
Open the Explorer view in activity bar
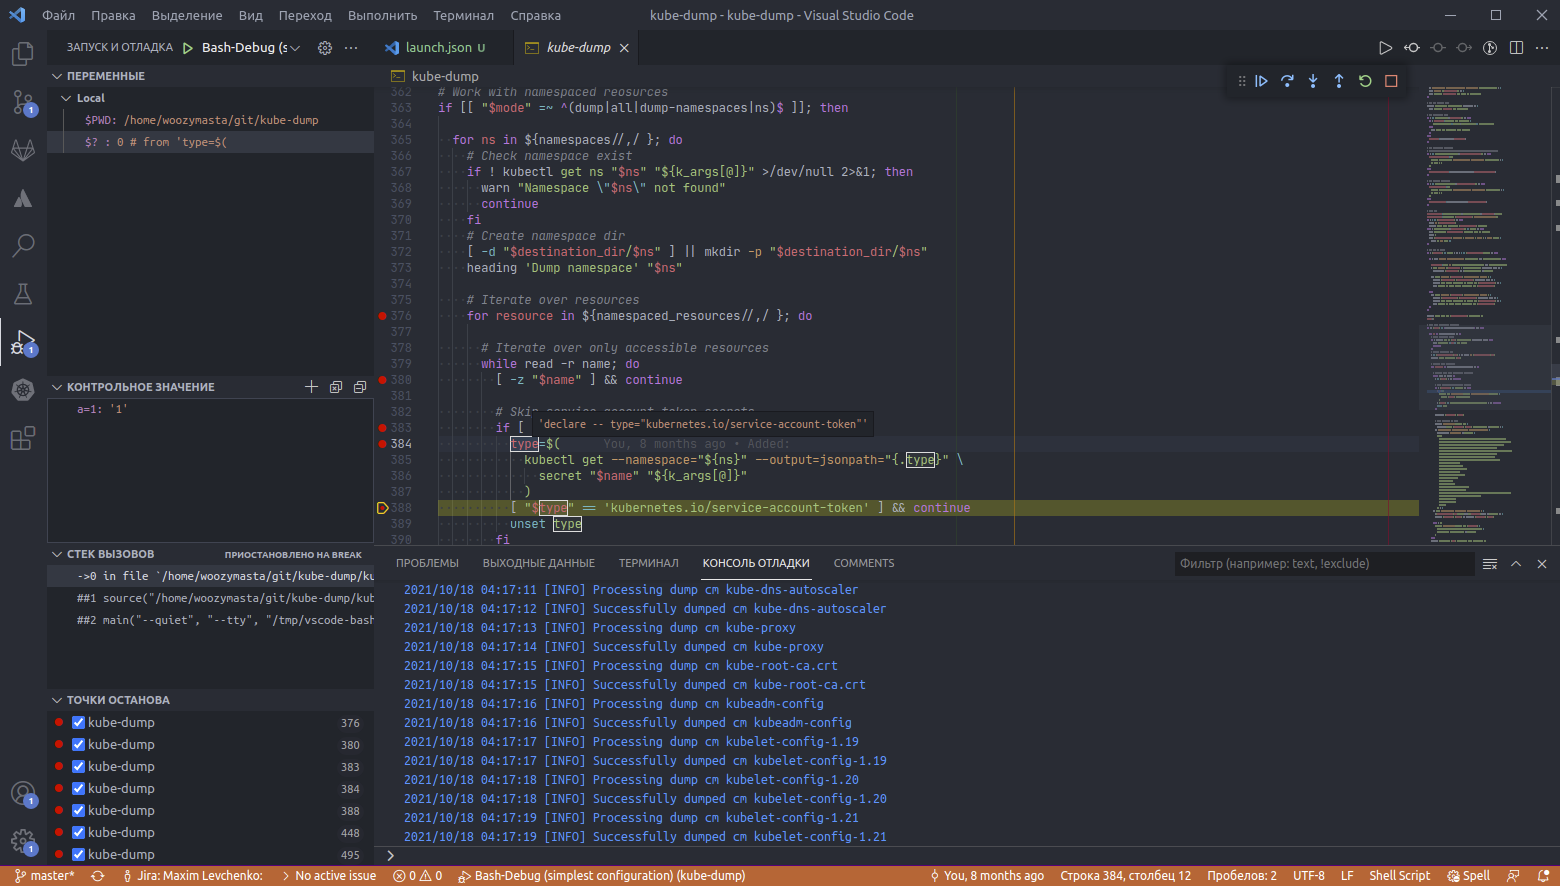click(22, 54)
